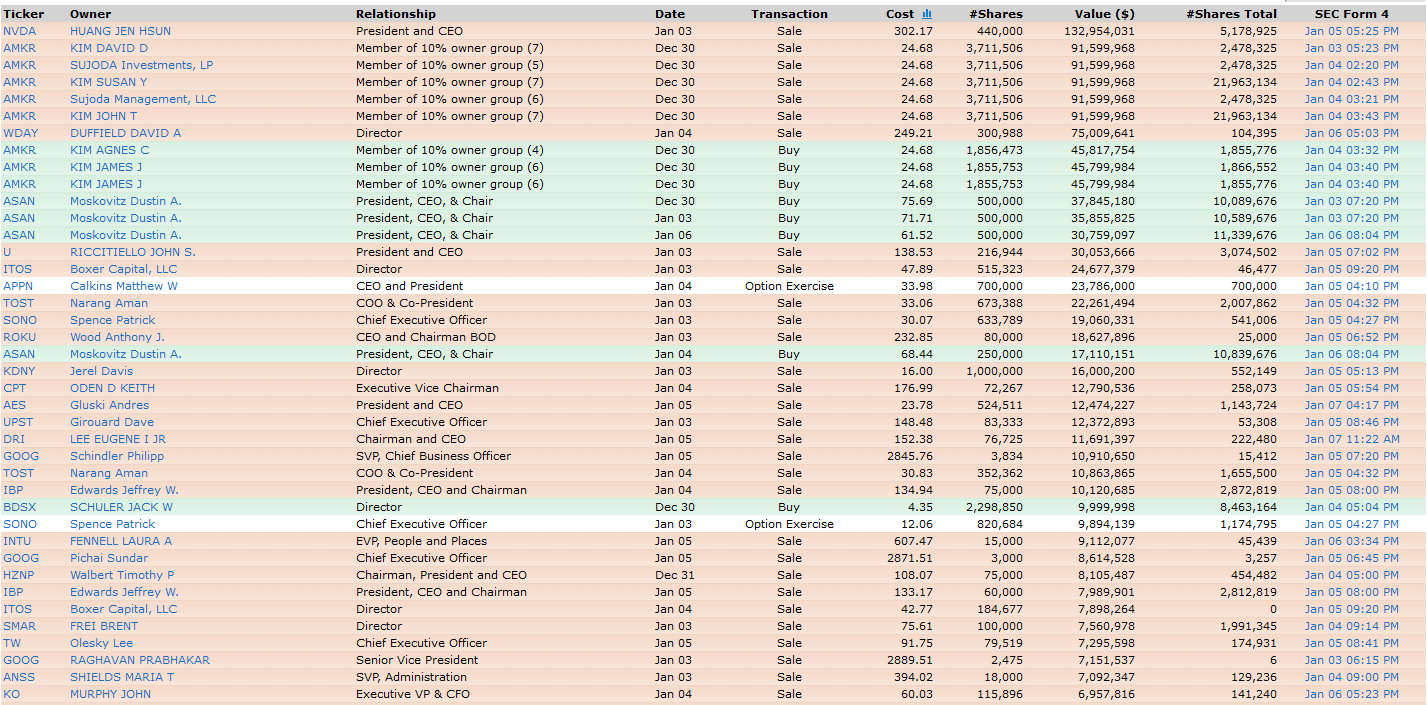Open the ROKU ticker link
Viewport: 1427px width, 705px height.
click(19, 337)
